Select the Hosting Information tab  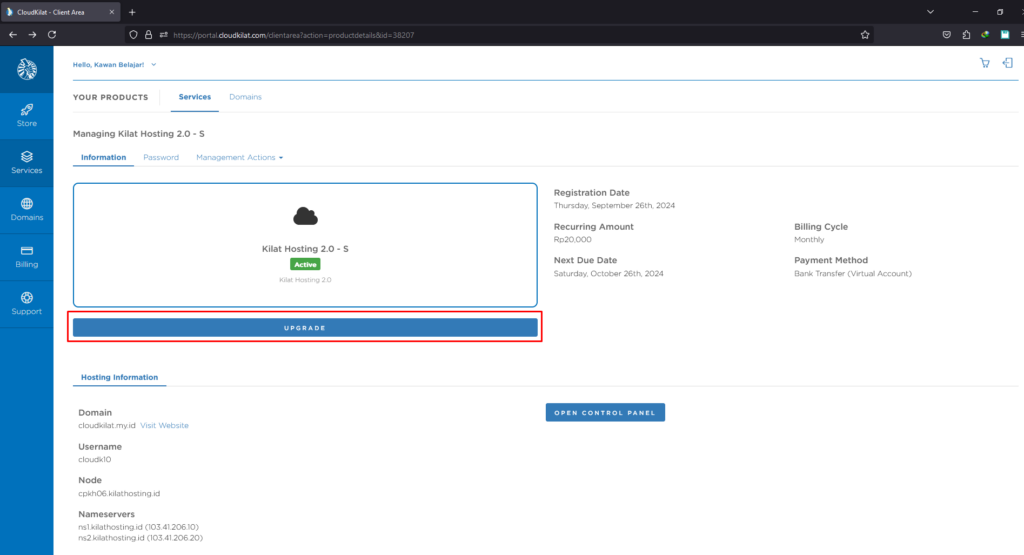119,377
